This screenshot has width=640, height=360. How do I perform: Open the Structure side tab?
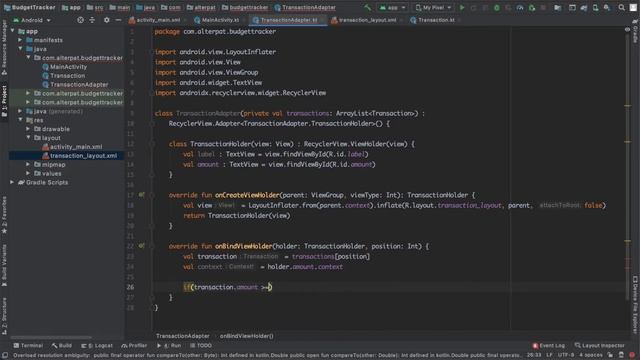click(4, 316)
